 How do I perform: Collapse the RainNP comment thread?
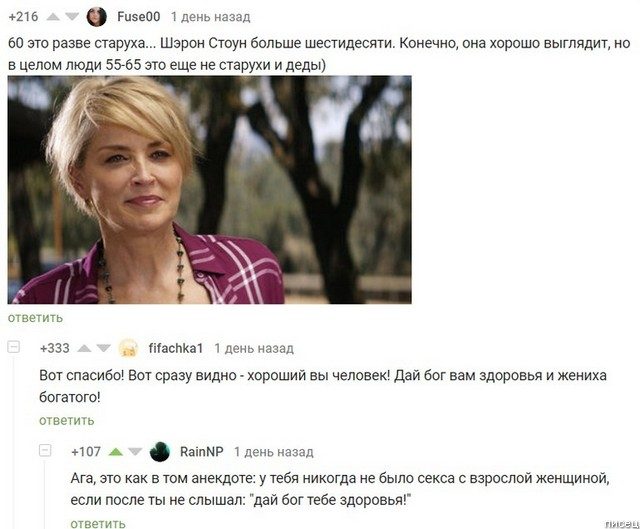pos(45,451)
